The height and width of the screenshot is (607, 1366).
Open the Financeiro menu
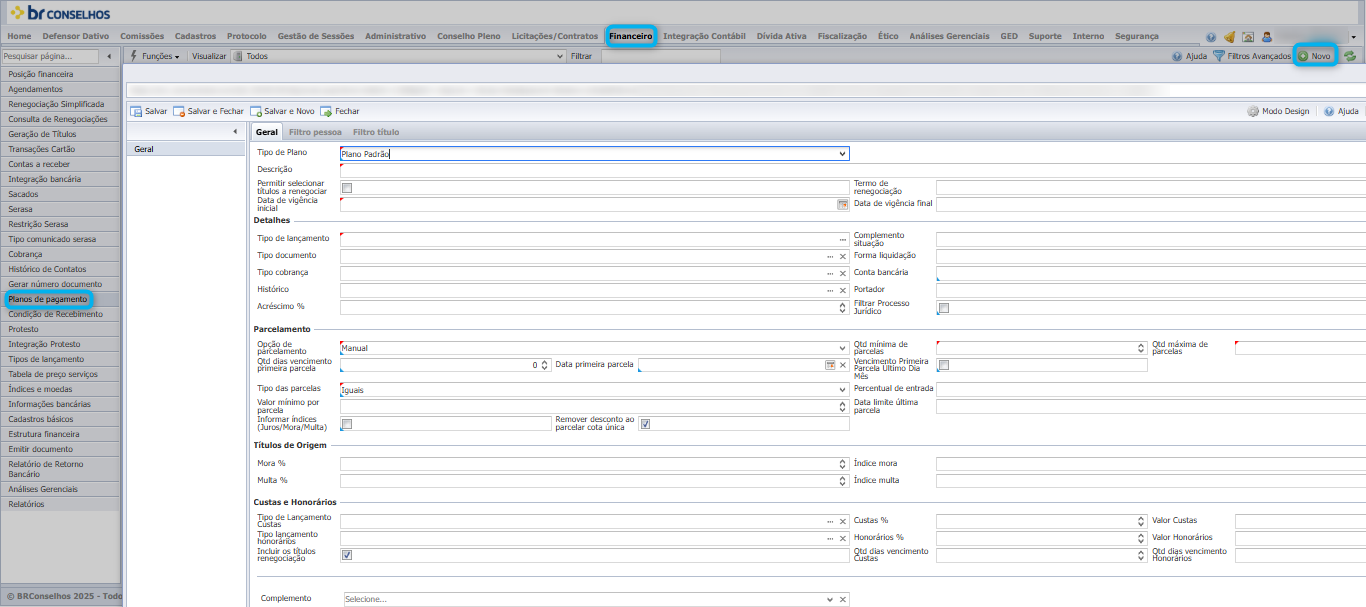[631, 36]
